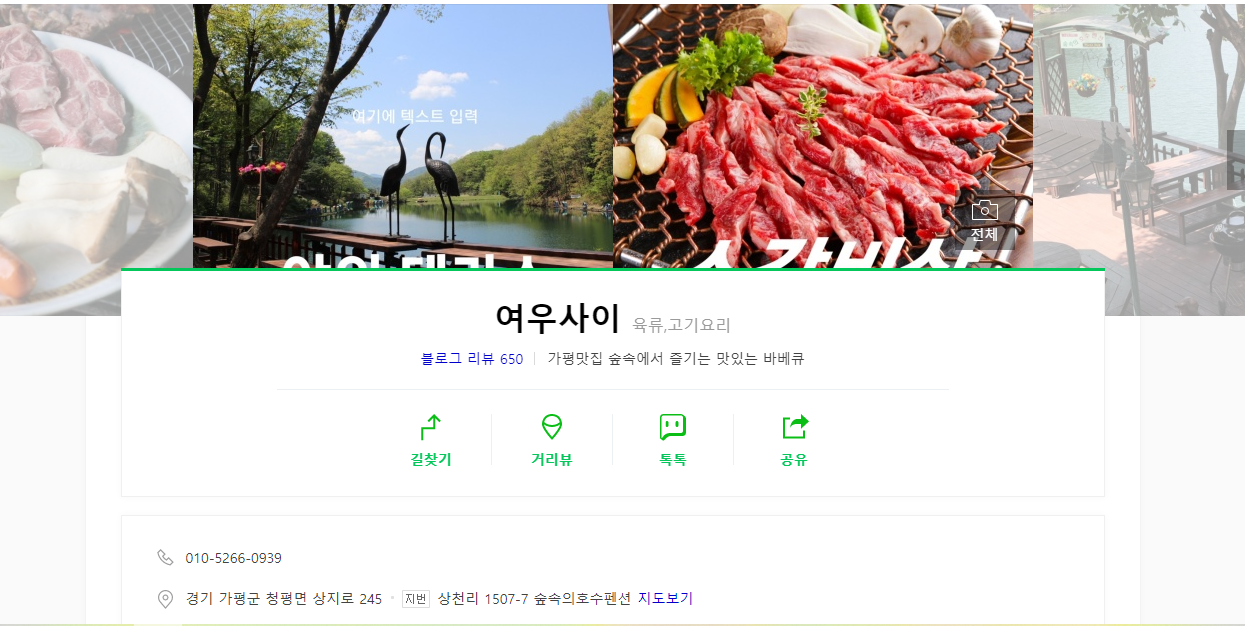Screen dimensions: 1245x626
Task: Click the 공유 text label
Action: 794,459
